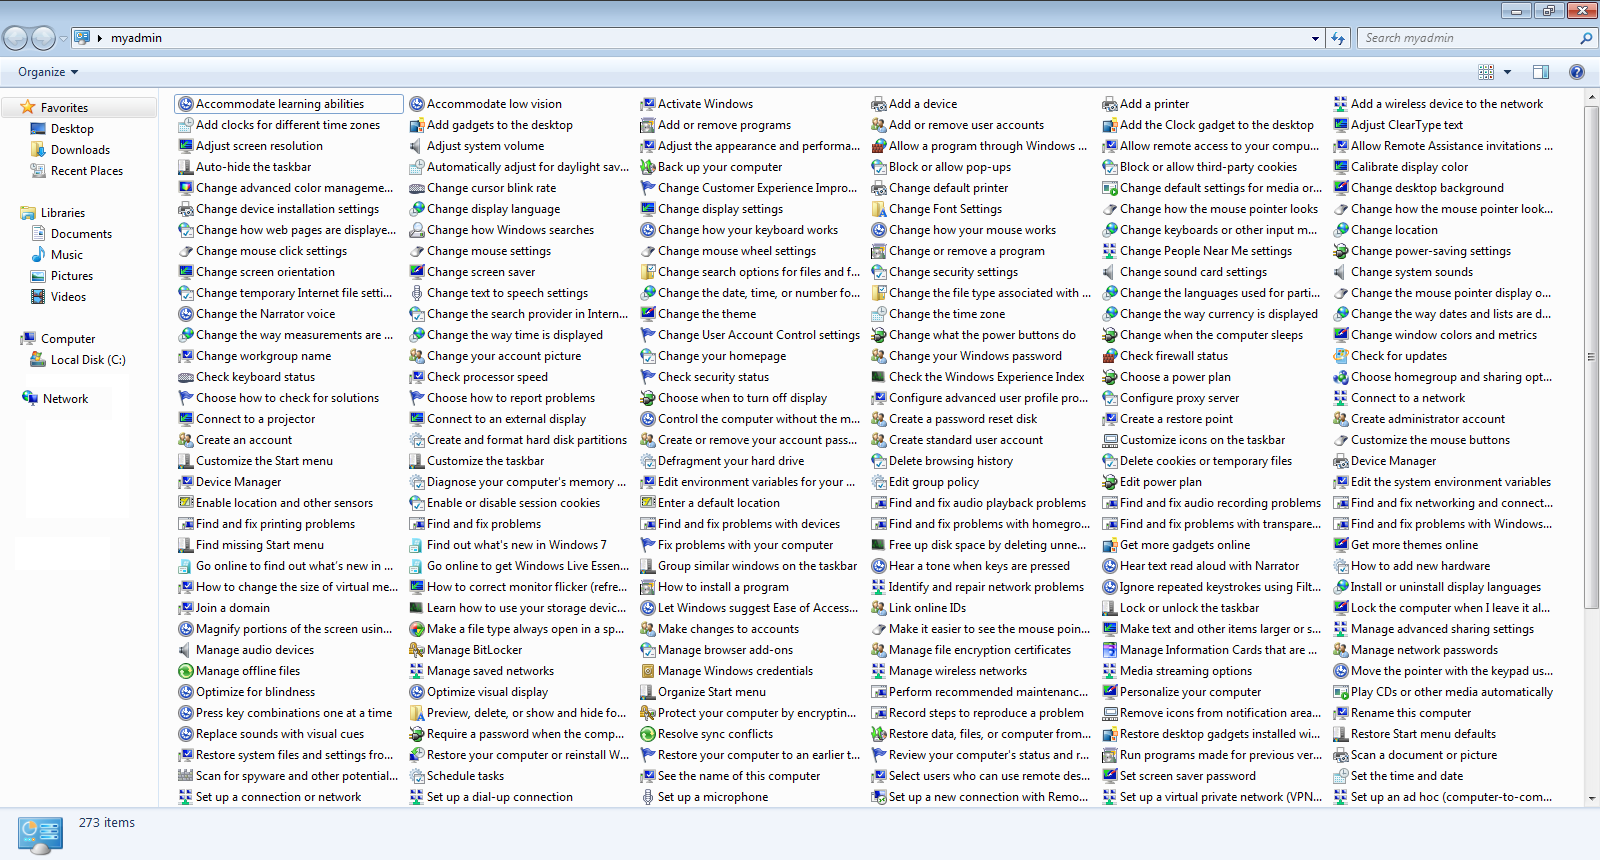The width and height of the screenshot is (1600, 860).
Task: Open the change view dropdown arrow
Action: 1507,72
